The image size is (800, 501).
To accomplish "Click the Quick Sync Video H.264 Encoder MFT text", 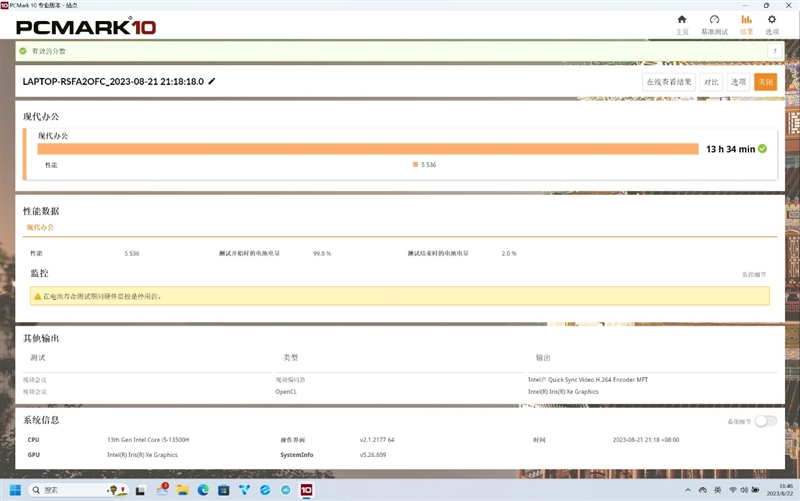I will 588,380.
